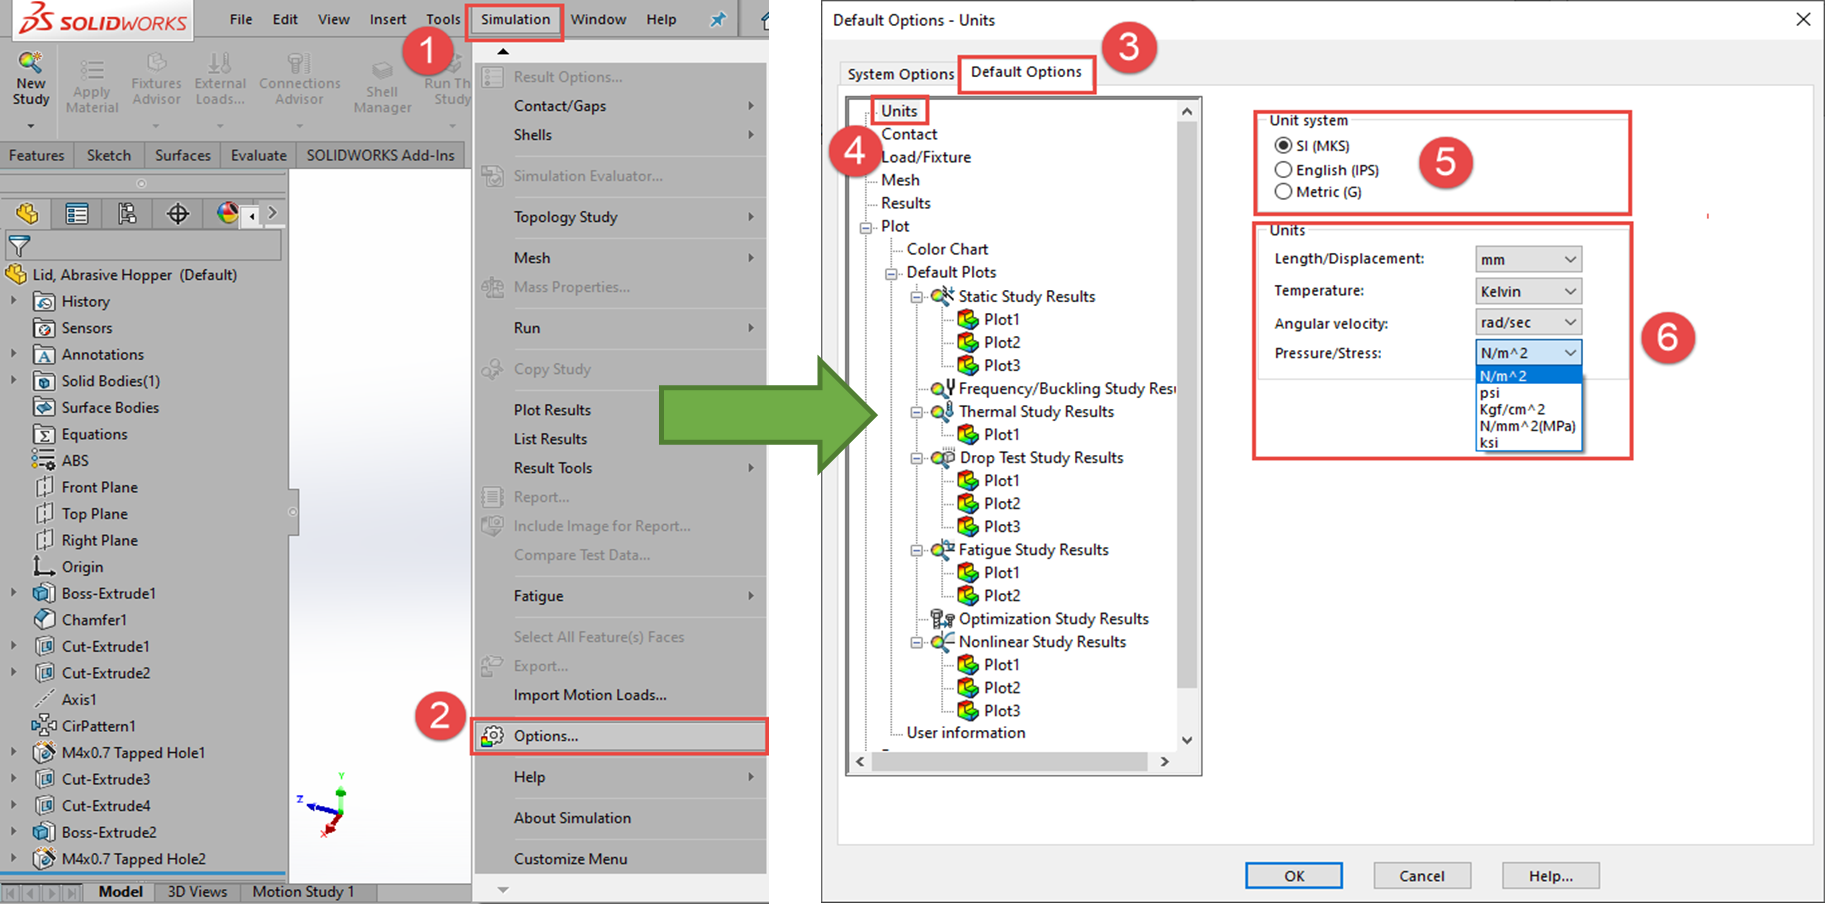Switch to the Motion Study 1 tab

click(x=303, y=891)
